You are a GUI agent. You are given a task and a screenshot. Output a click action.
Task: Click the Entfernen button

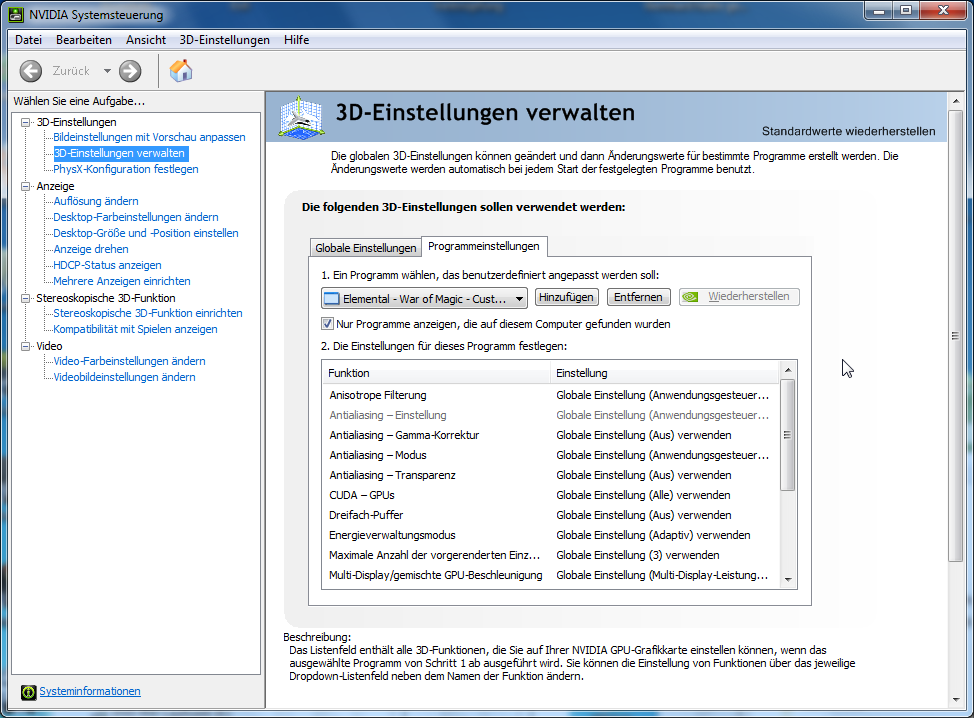tap(638, 297)
